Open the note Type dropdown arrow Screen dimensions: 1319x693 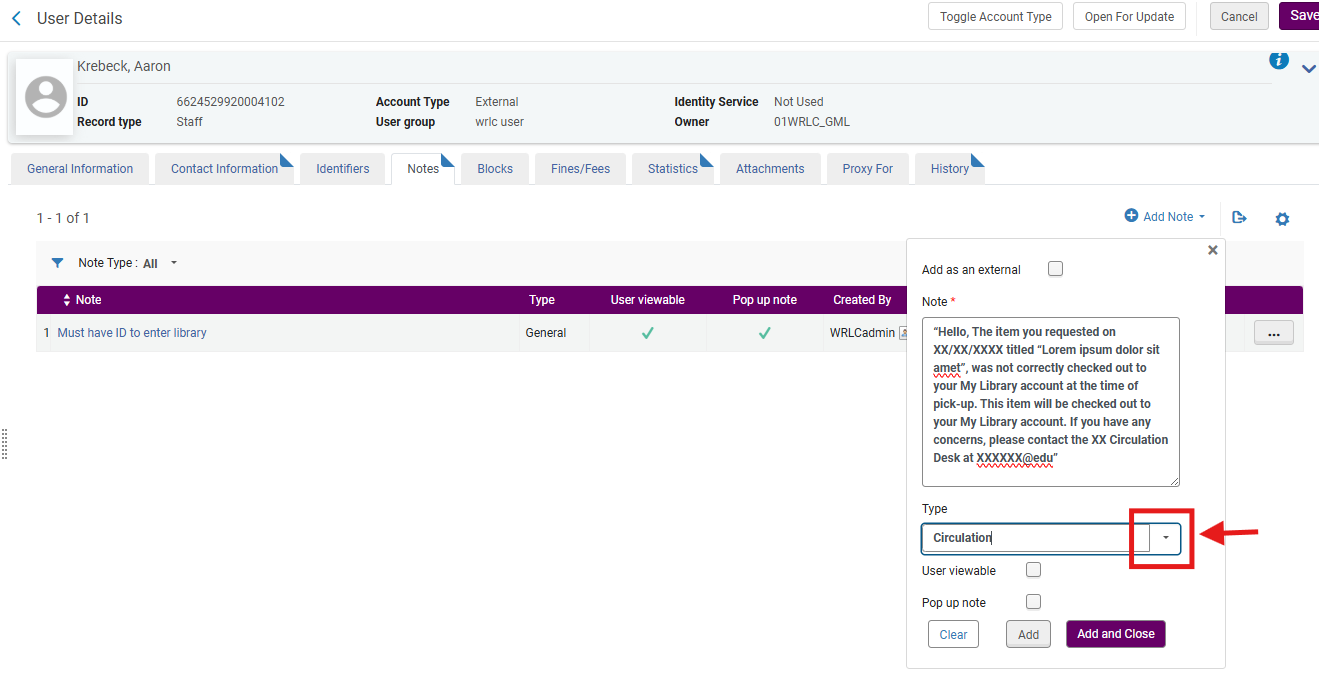click(x=1165, y=538)
